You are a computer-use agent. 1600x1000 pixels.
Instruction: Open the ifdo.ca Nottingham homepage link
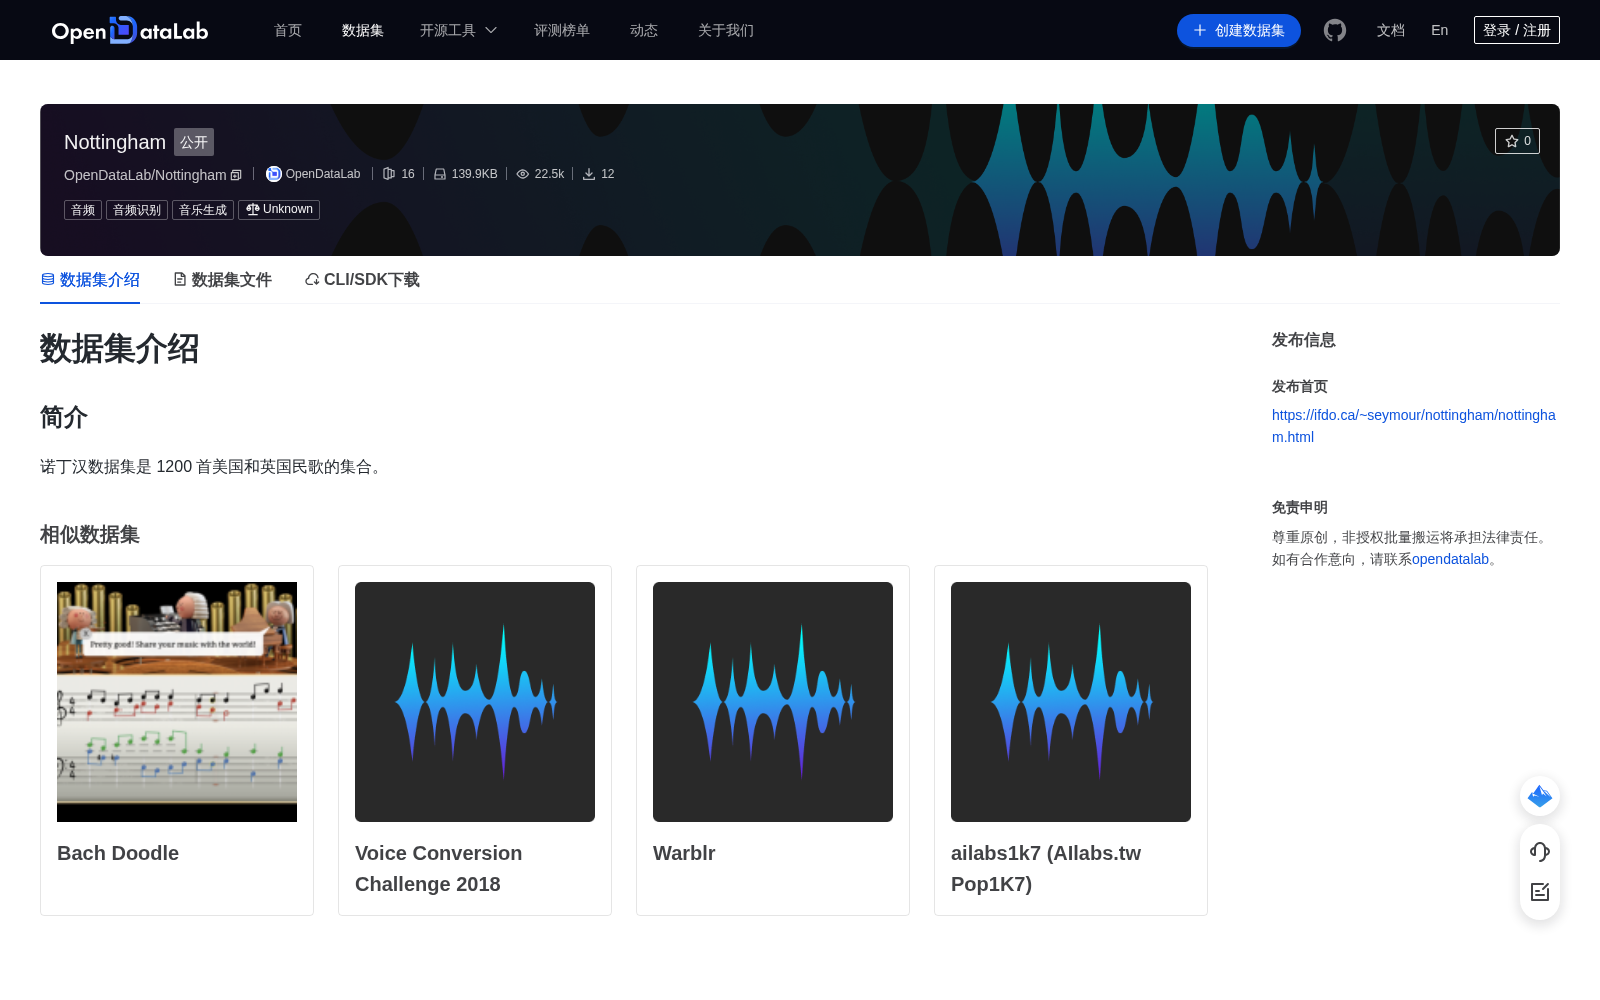click(1414, 426)
